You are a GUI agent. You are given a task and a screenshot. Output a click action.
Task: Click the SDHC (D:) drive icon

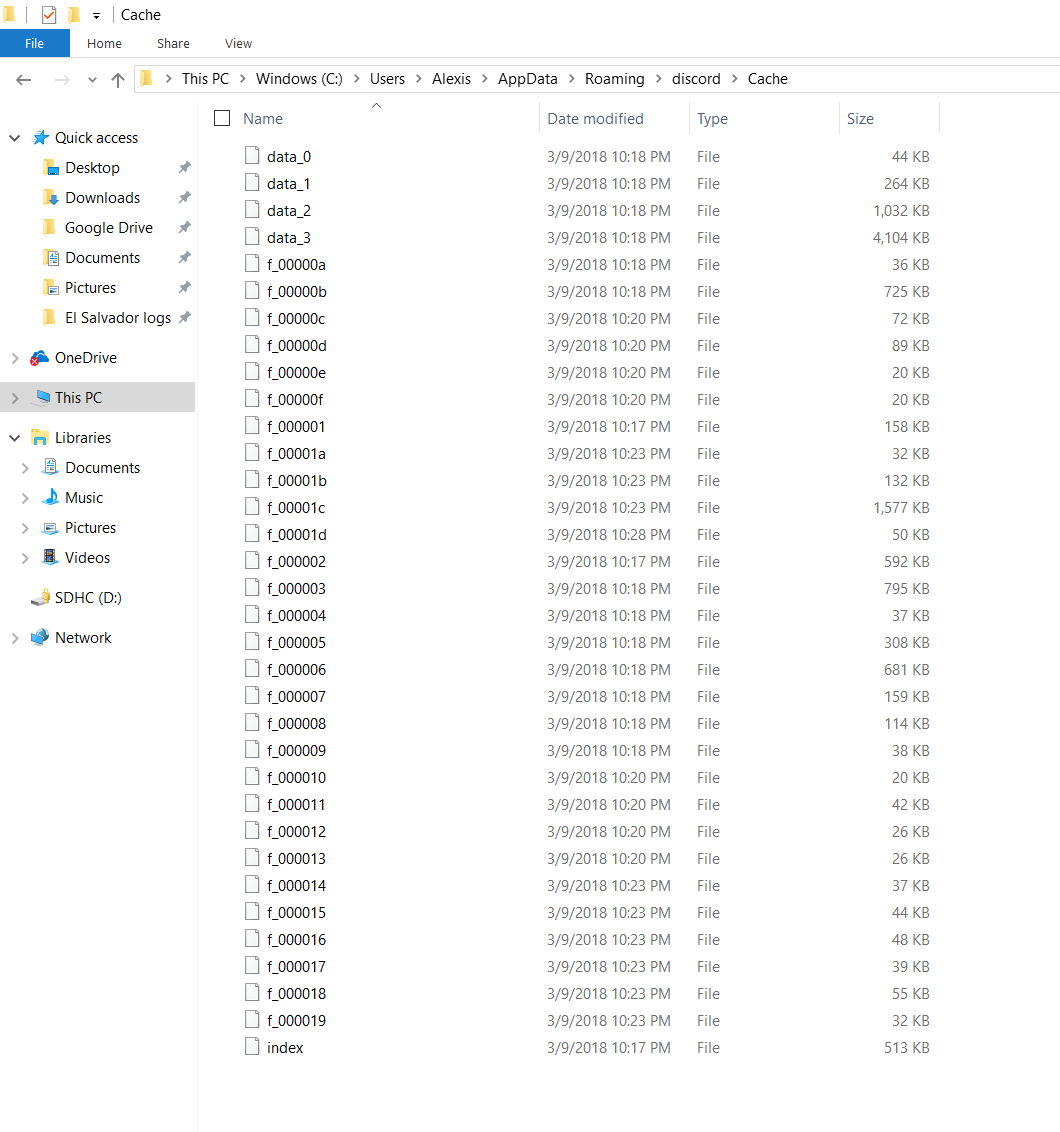[x=40, y=598]
